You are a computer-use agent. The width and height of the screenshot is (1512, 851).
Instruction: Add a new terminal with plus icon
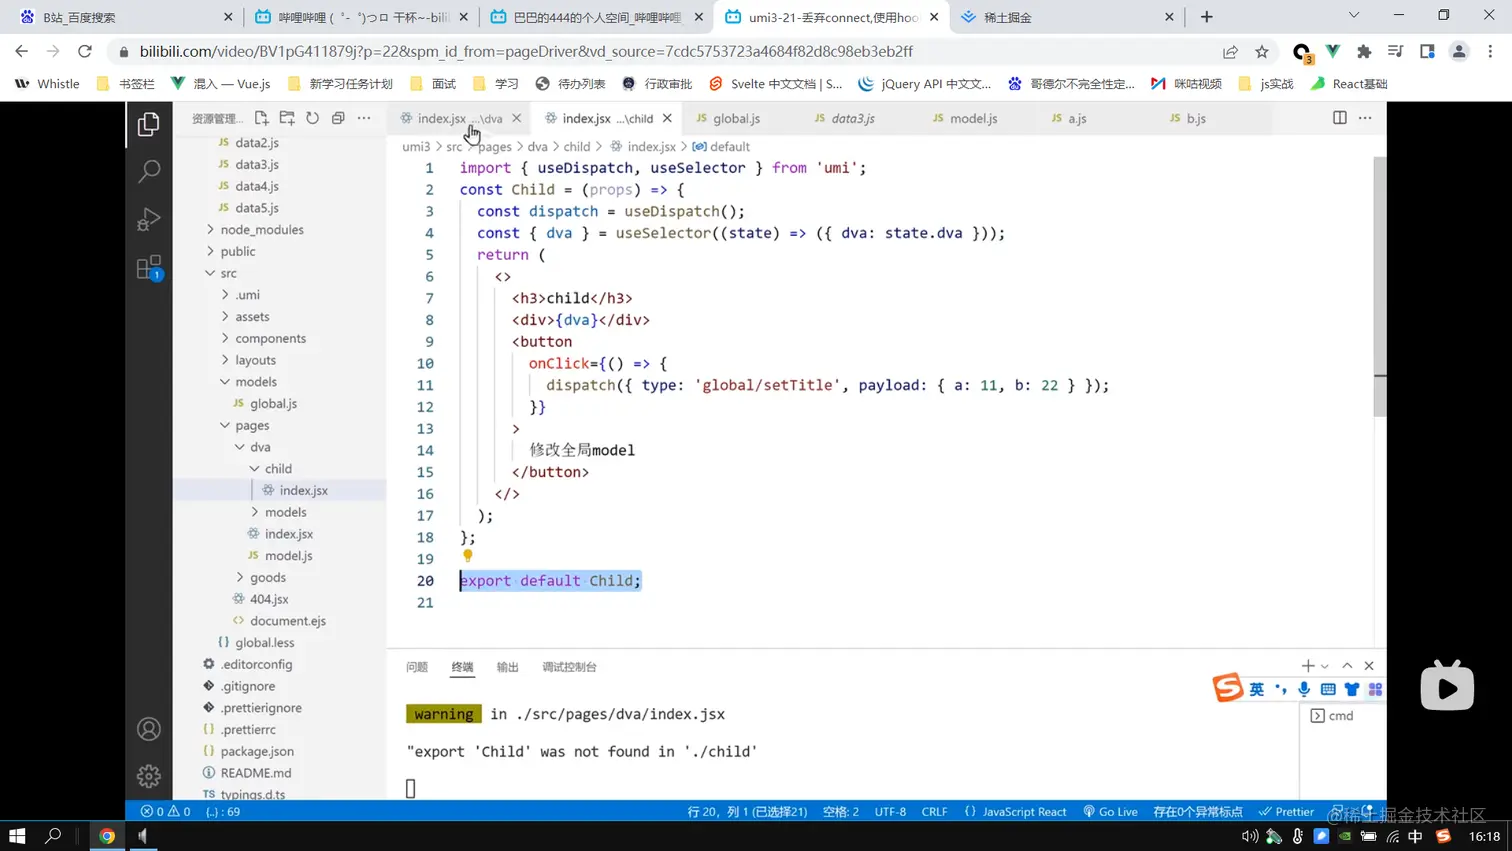[x=1308, y=666]
